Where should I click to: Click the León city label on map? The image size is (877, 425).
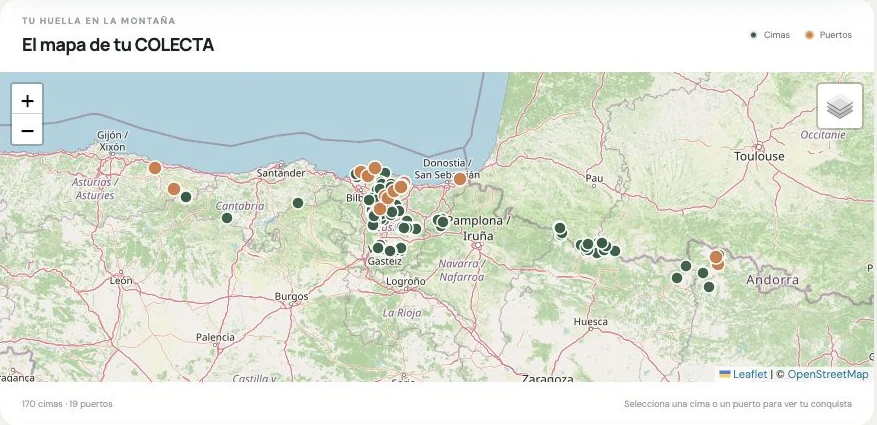[x=121, y=280]
